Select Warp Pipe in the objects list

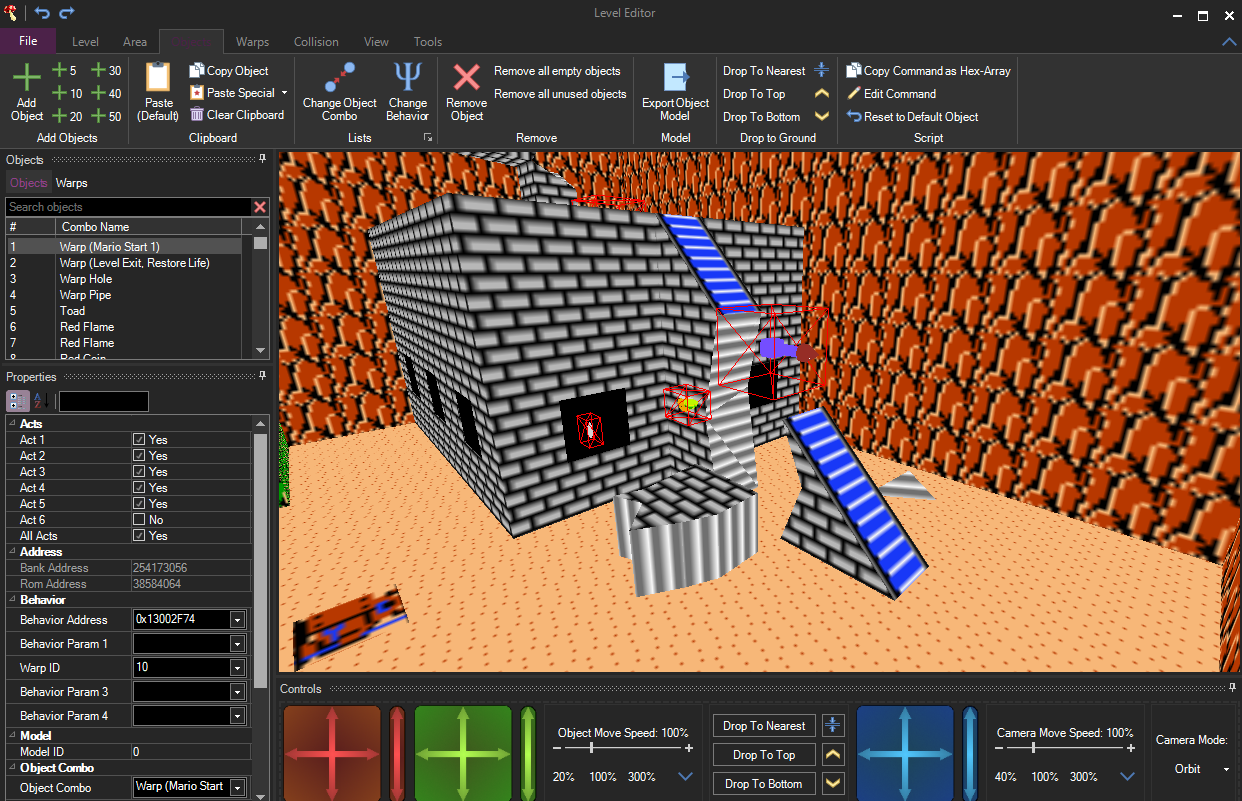coord(85,295)
